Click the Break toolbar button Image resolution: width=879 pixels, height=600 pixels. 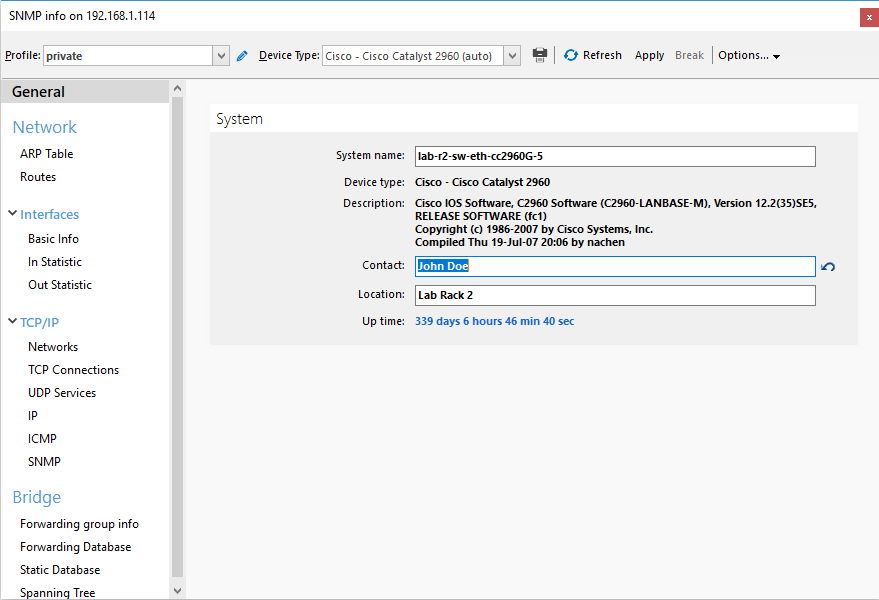[689, 55]
